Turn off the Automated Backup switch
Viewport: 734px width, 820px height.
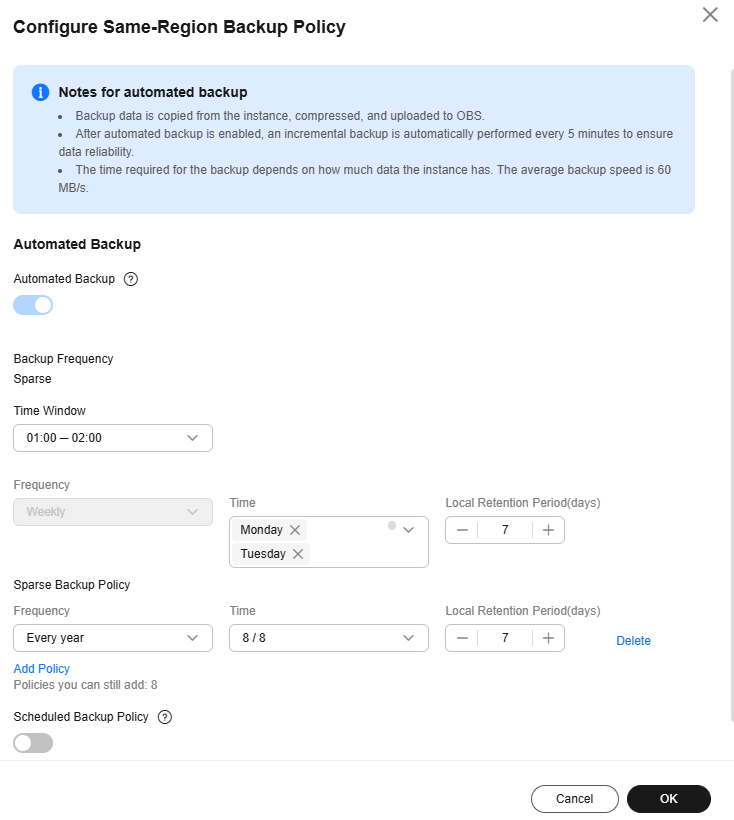[x=33, y=305]
